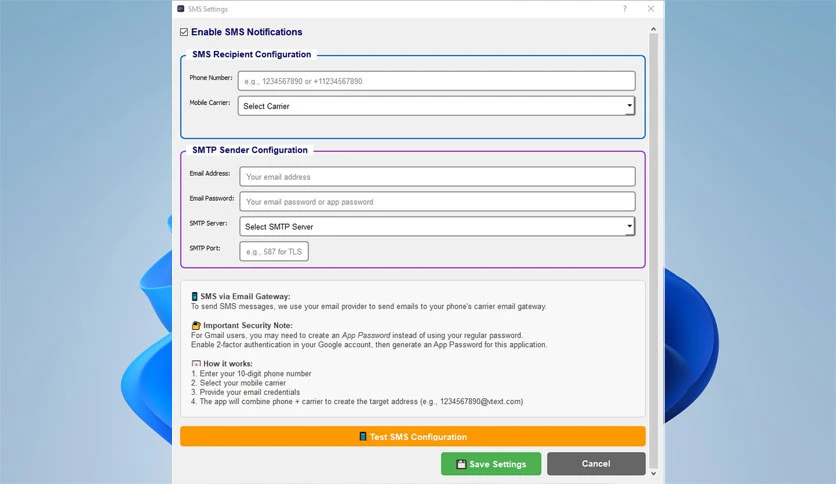Click the lock icon beside Important Security Note
836x484 pixels.
pyautogui.click(x=196, y=325)
